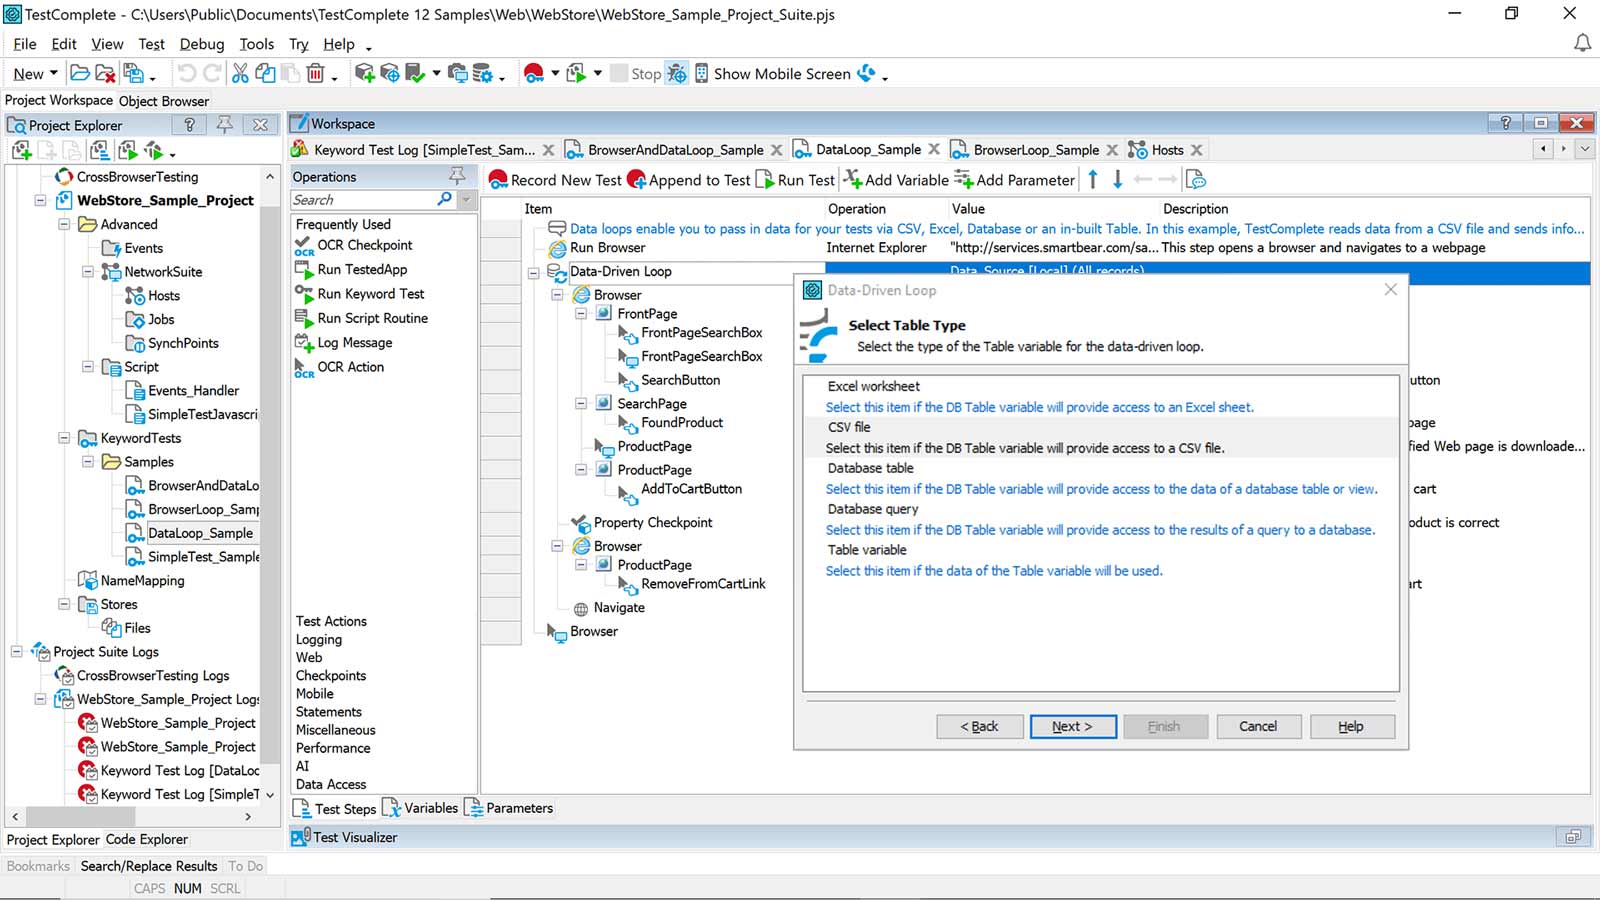Click the Close project icon with red X

click(106, 73)
